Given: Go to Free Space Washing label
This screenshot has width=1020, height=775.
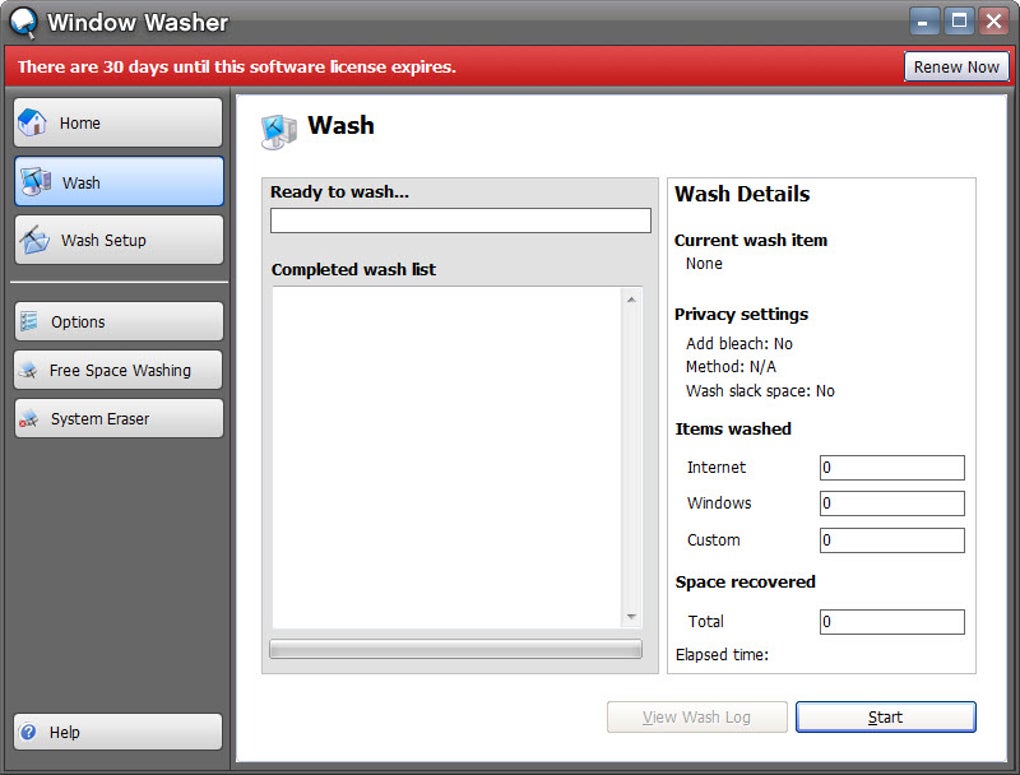Looking at the screenshot, I should 120,370.
